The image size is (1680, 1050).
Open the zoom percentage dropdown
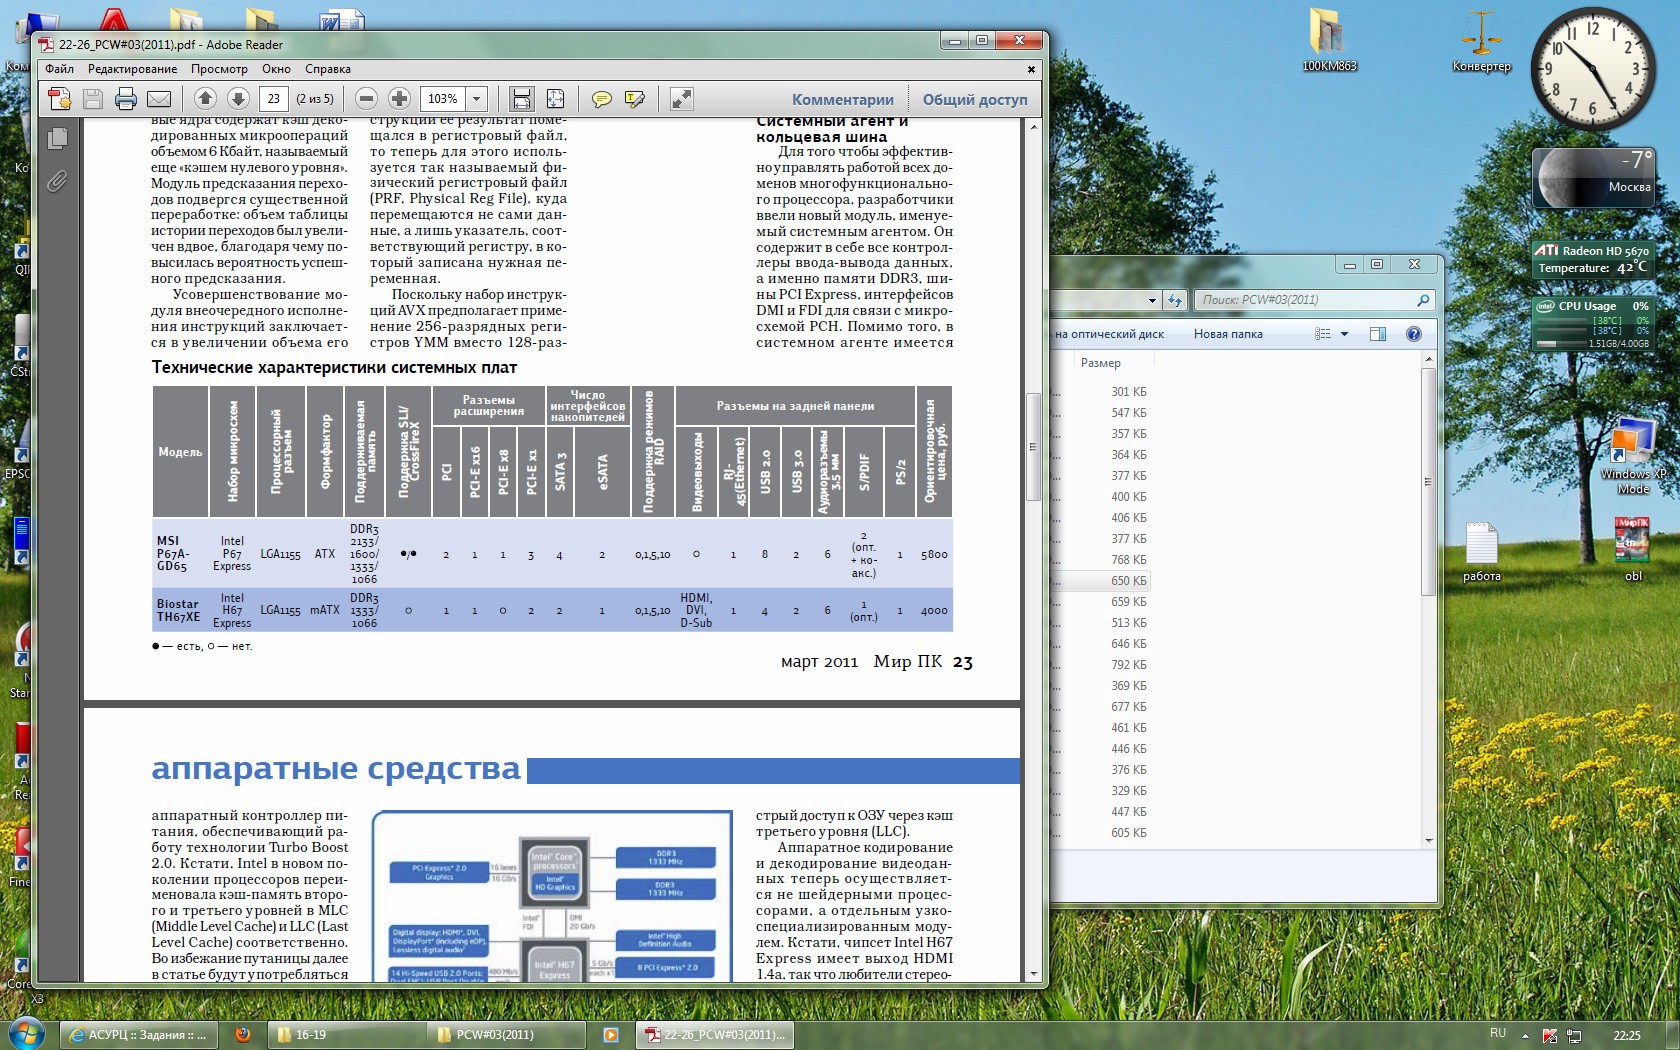477,99
